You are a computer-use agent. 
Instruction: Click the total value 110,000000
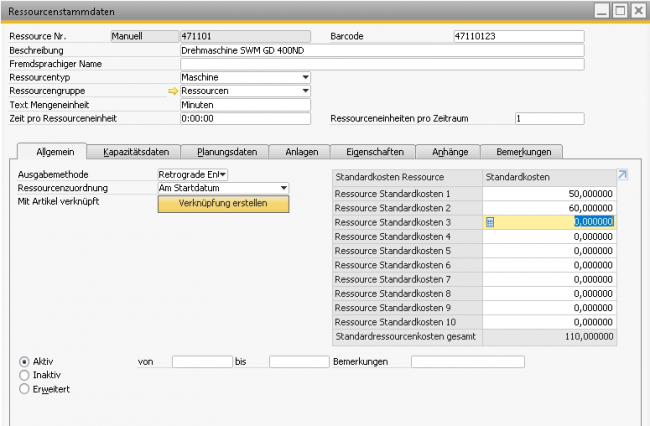549,336
